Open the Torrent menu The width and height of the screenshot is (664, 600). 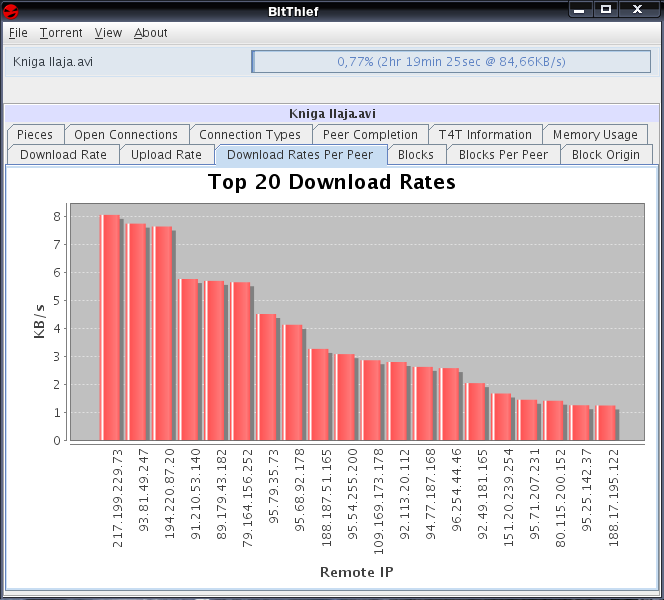pyautogui.click(x=61, y=33)
